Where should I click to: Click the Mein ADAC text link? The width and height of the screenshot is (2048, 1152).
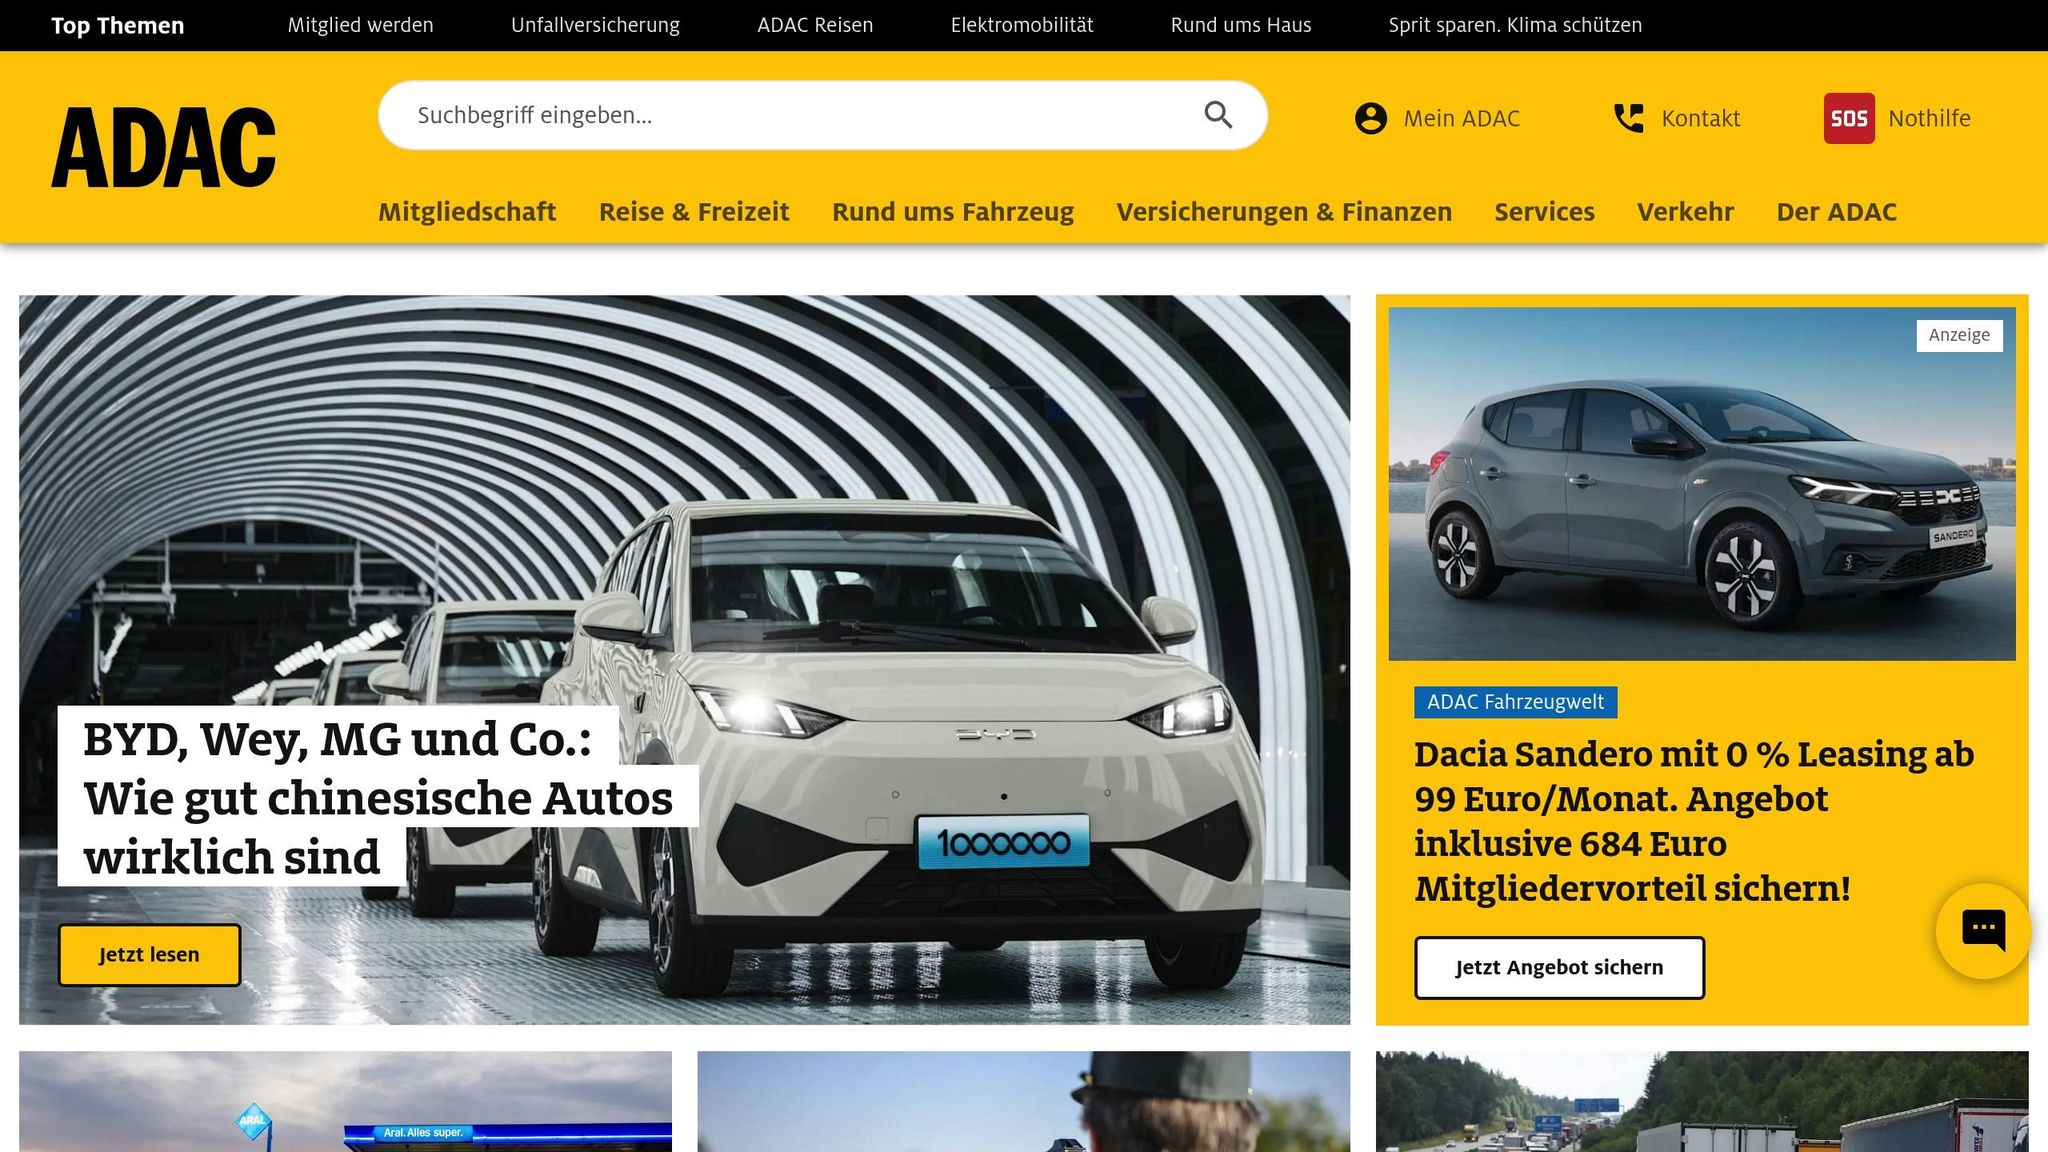pos(1461,118)
